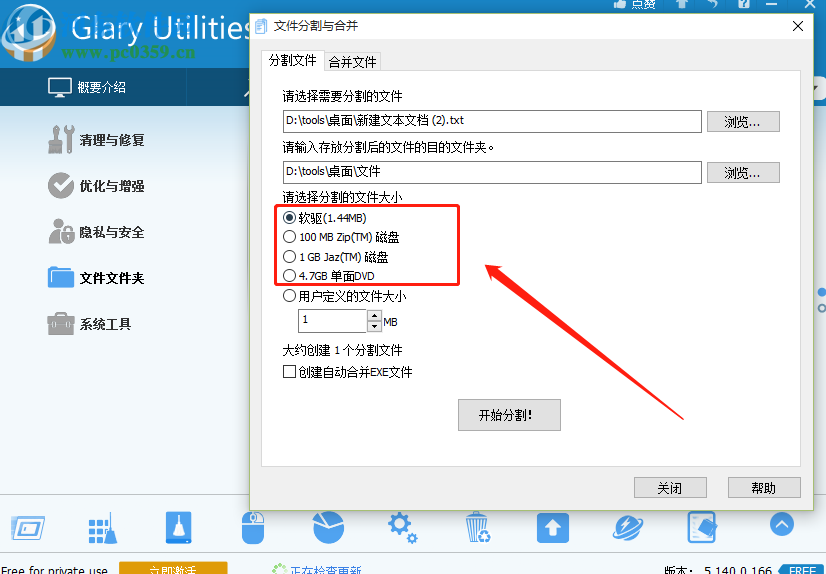Viewport: 826px width, 574px height.
Task: Click 浏览 button next to source file
Action: [x=743, y=122]
